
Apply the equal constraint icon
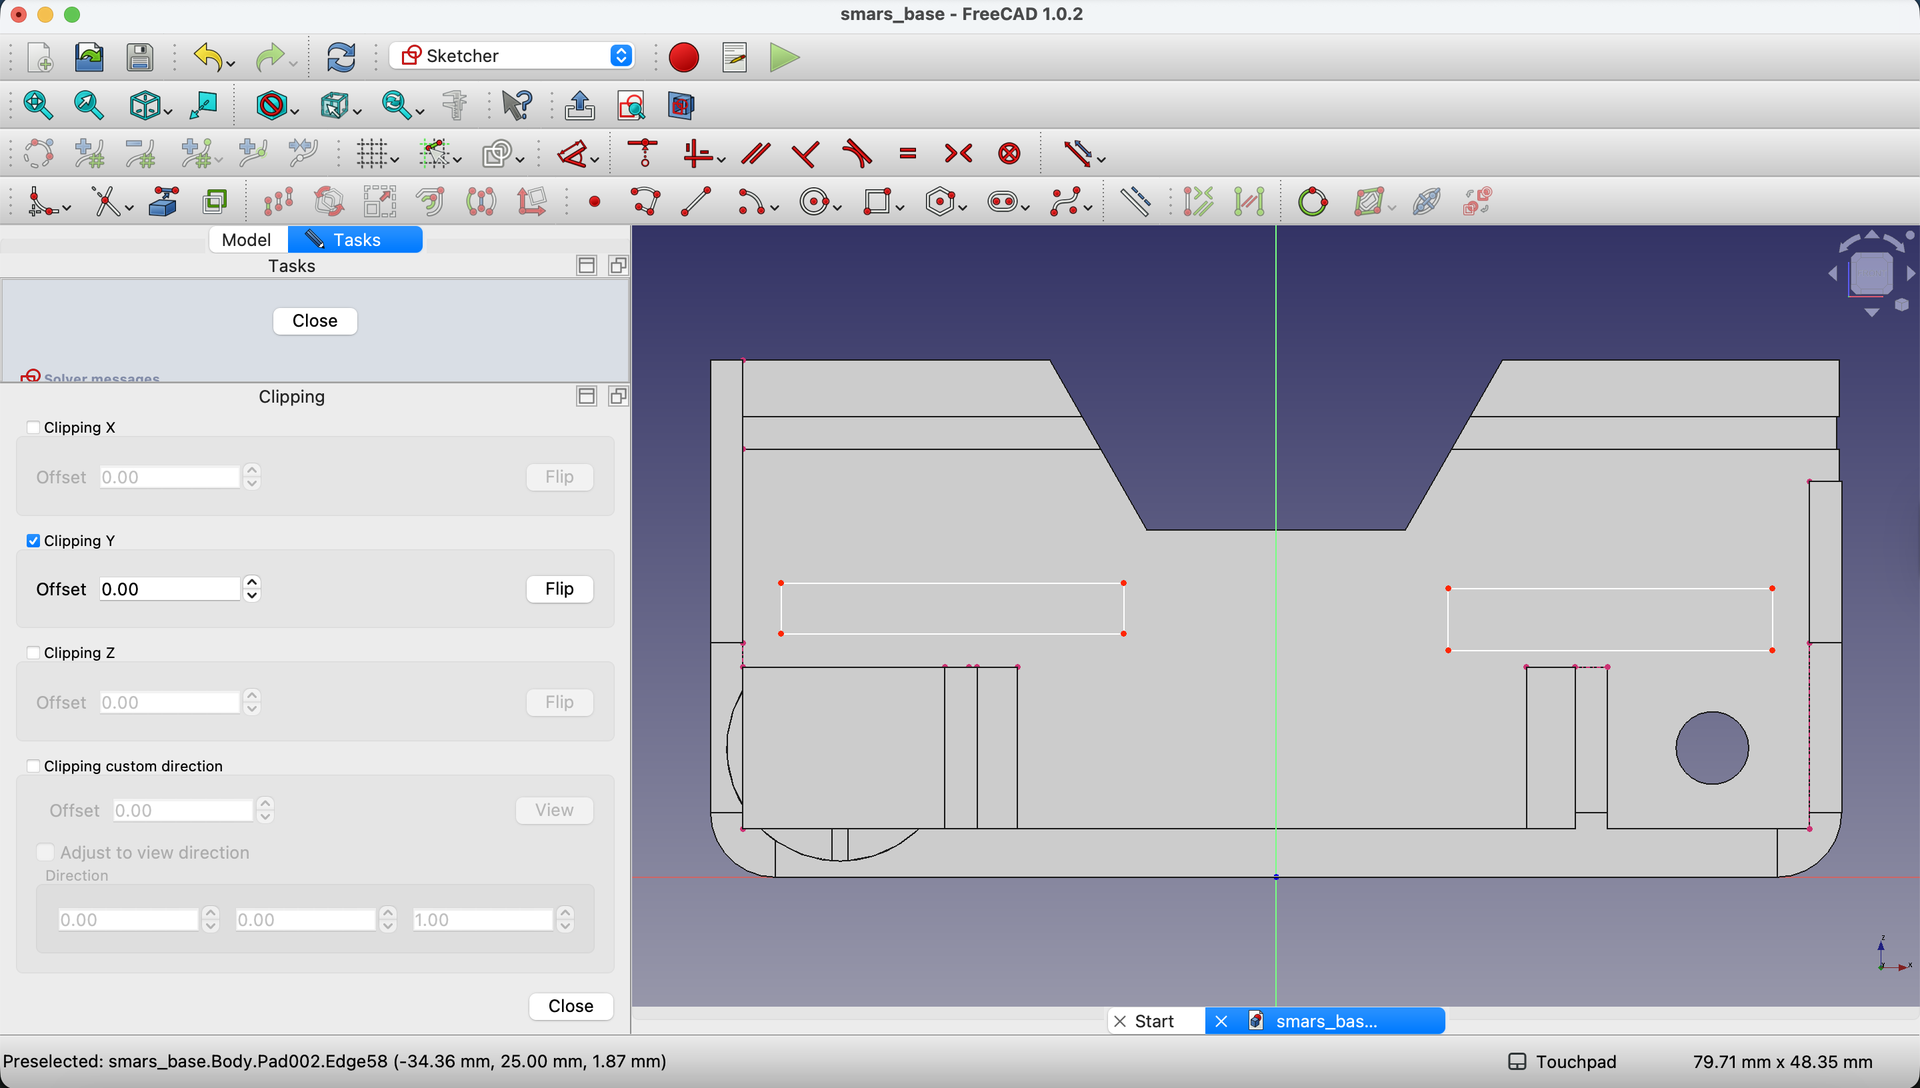pyautogui.click(x=908, y=153)
